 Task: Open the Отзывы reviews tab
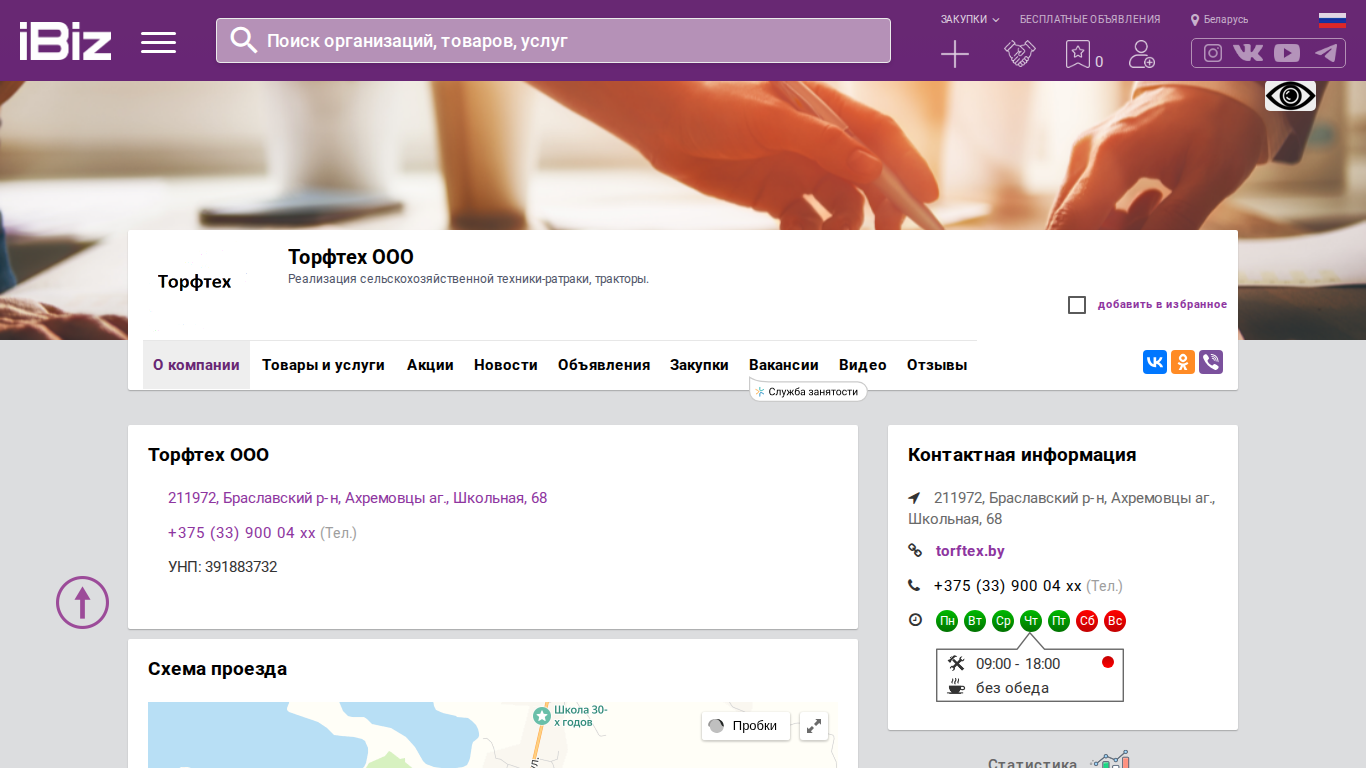coord(937,365)
